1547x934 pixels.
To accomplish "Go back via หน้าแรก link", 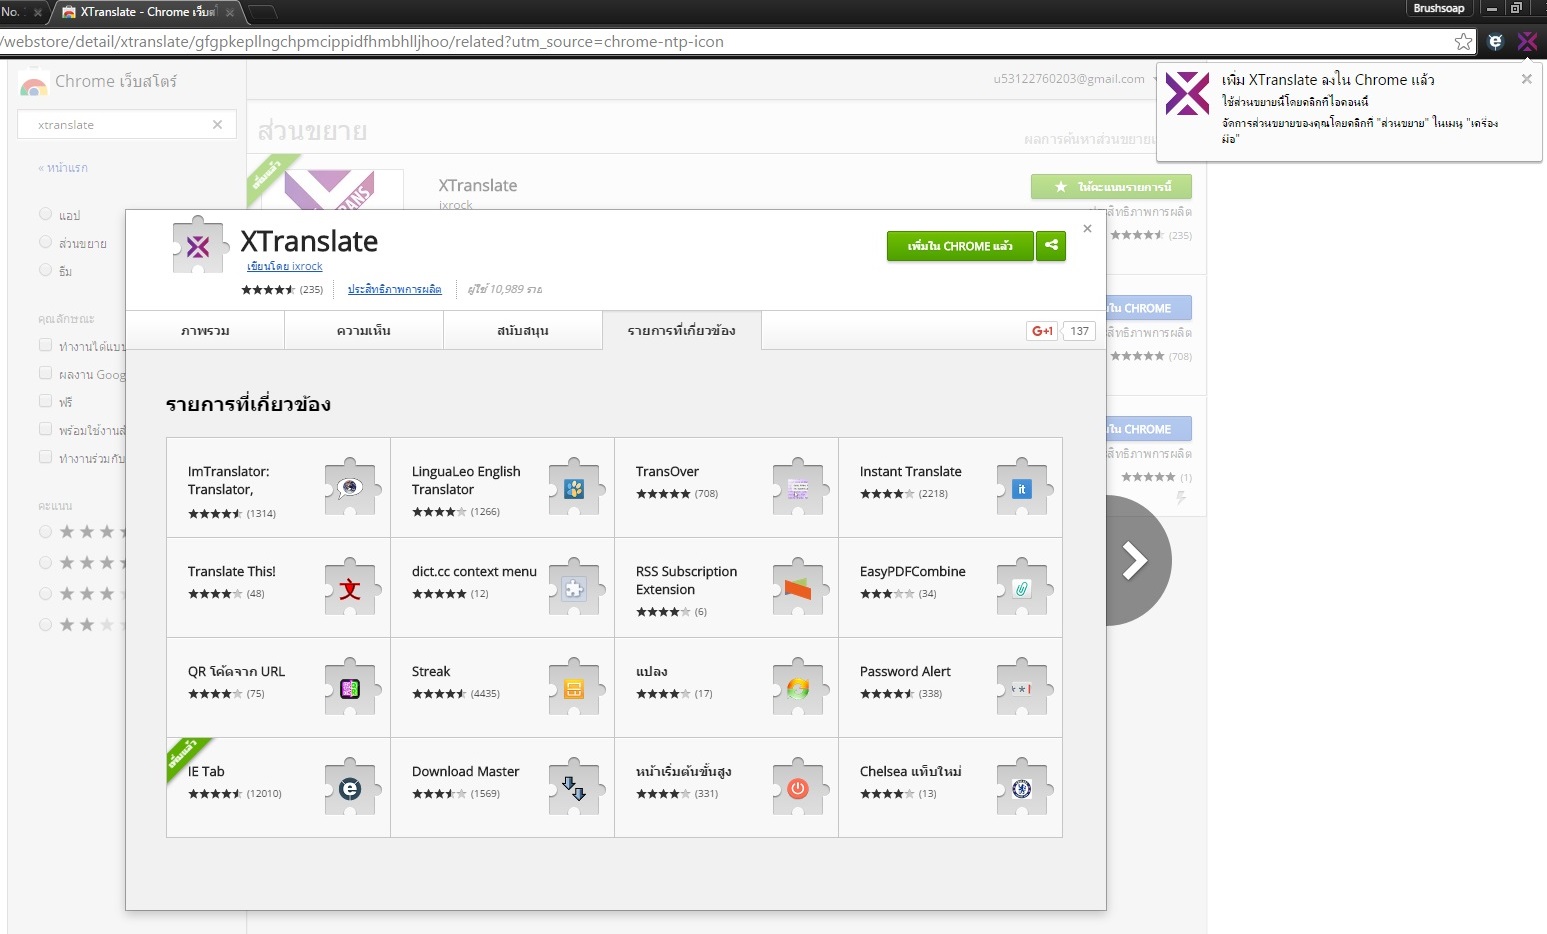I will pos(63,168).
